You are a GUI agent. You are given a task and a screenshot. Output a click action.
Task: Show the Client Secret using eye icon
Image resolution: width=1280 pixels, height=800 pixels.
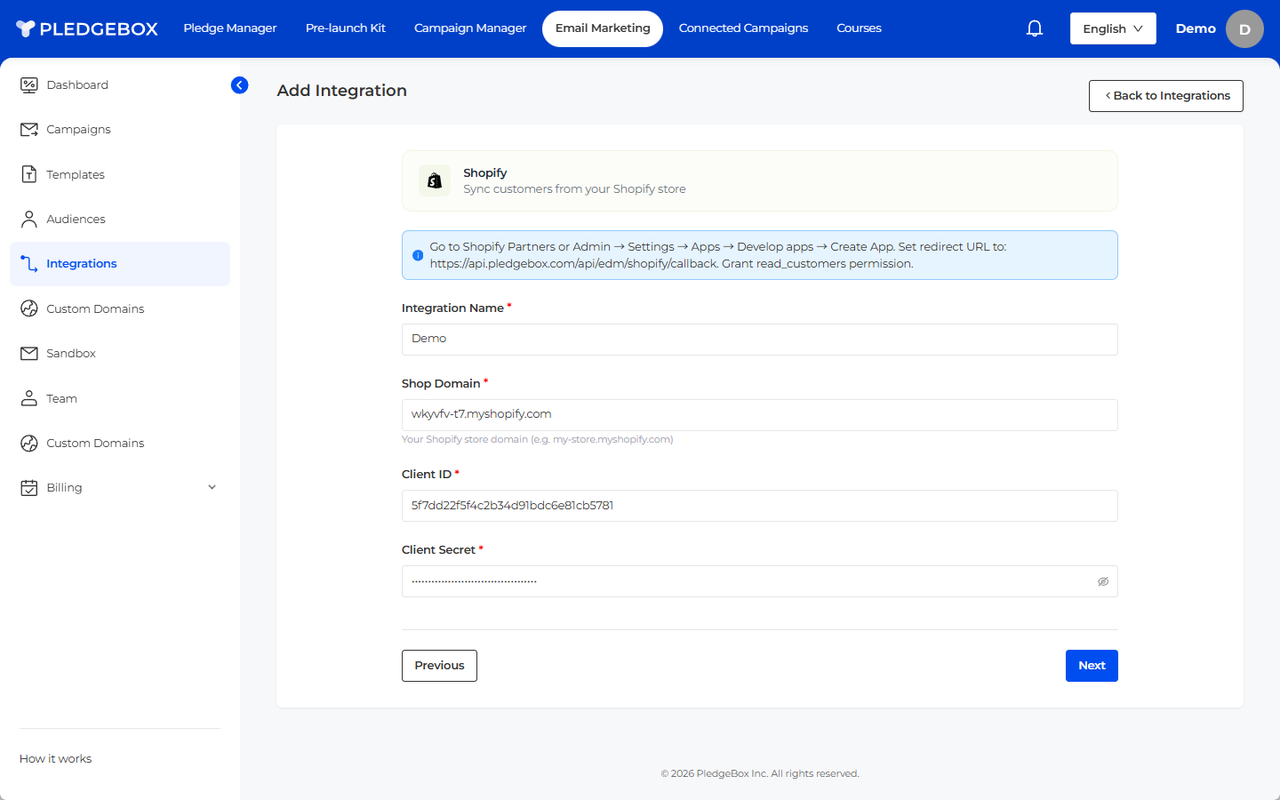1103,581
